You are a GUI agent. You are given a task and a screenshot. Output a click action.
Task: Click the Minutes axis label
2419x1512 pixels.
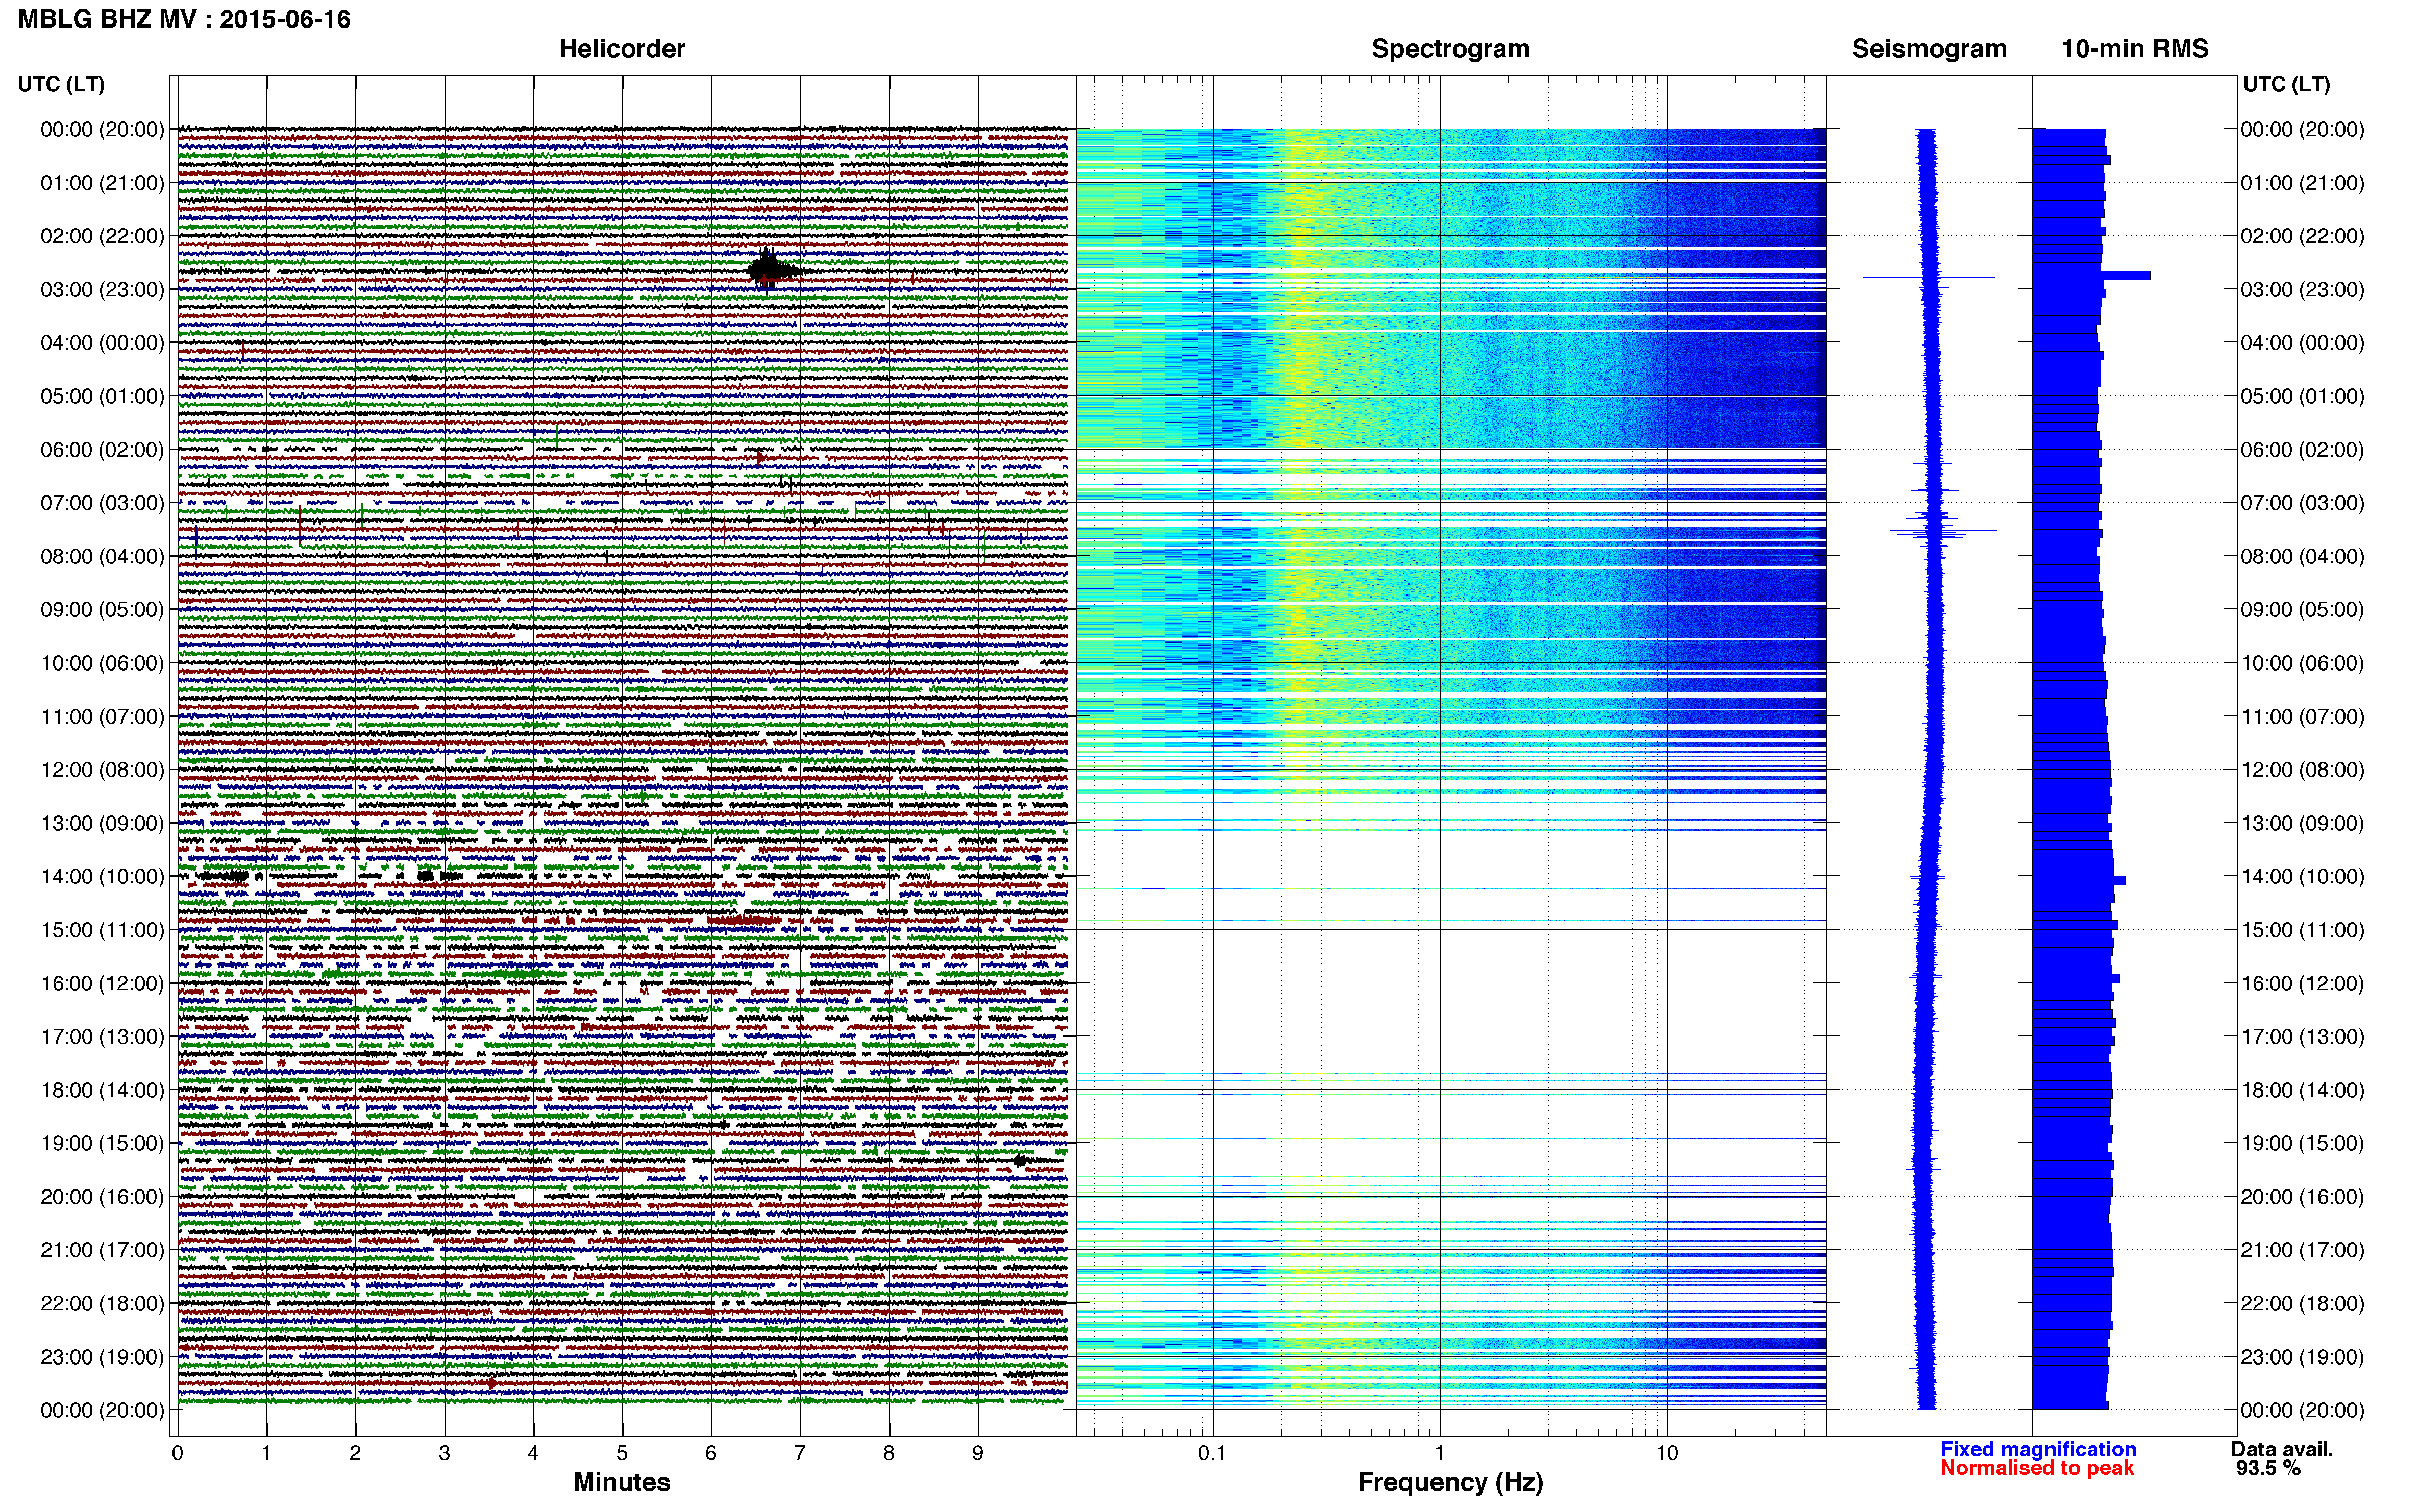tap(621, 1482)
